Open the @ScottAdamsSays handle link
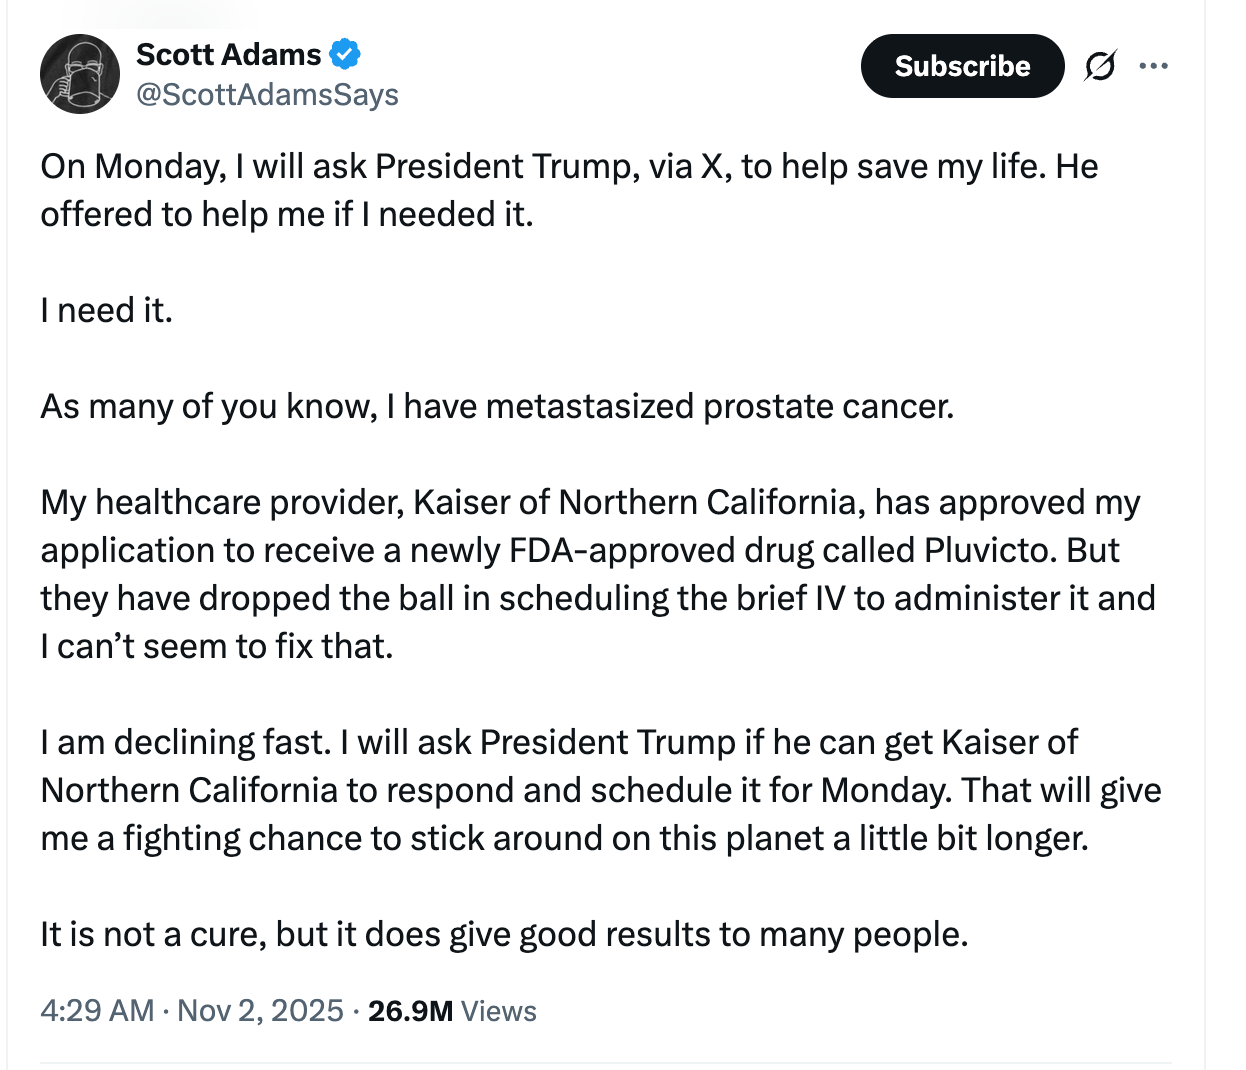 pos(267,94)
